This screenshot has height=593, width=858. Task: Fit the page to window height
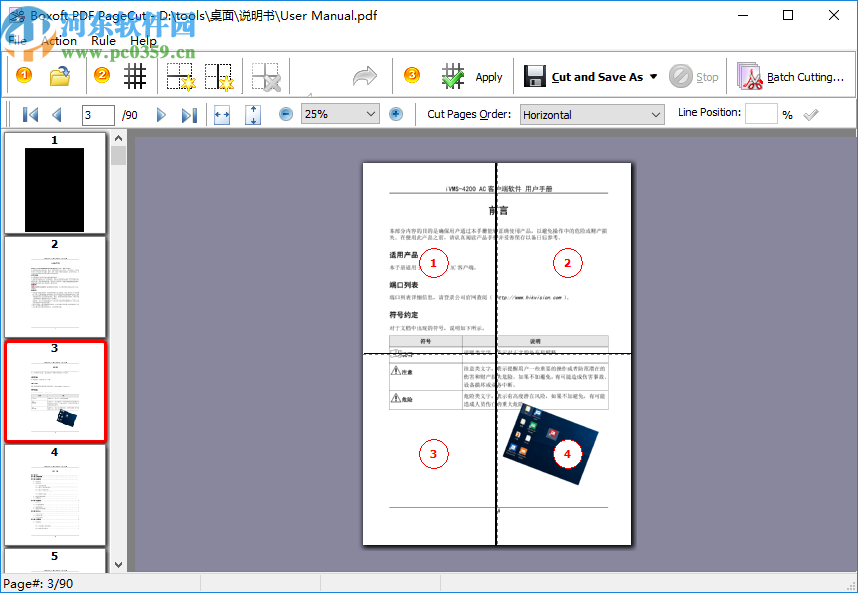click(x=253, y=114)
